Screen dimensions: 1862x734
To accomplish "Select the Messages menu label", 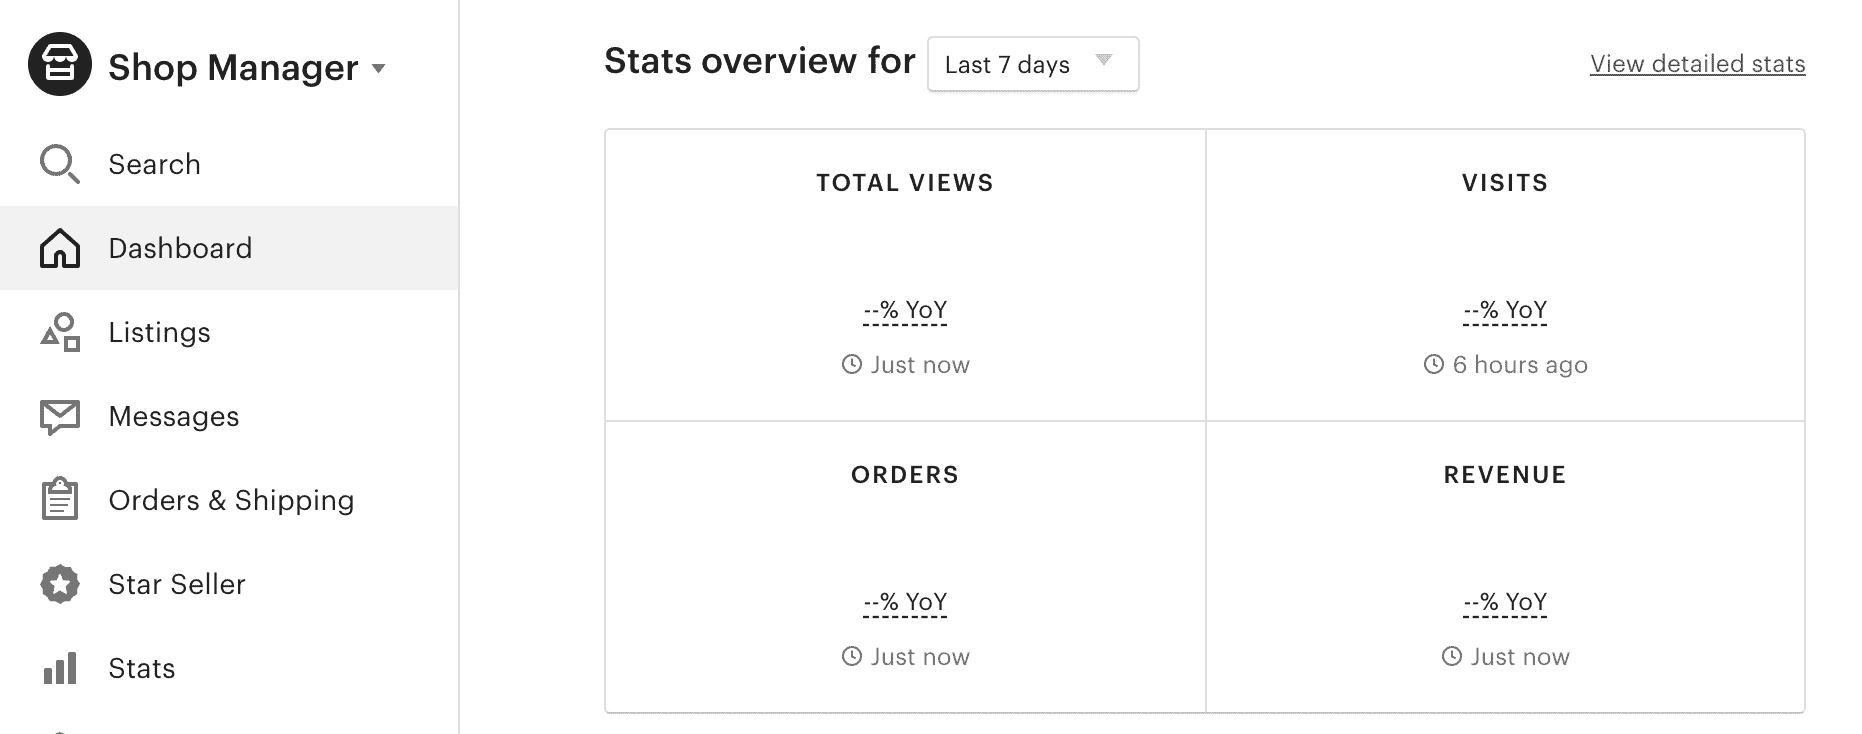I will [174, 416].
